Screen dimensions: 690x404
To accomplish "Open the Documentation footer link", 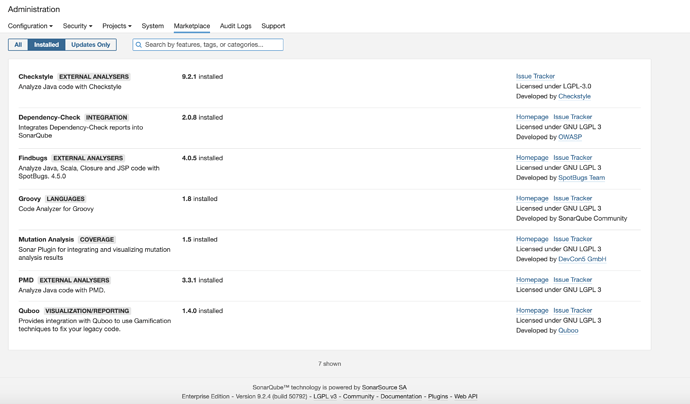I will coord(401,397).
